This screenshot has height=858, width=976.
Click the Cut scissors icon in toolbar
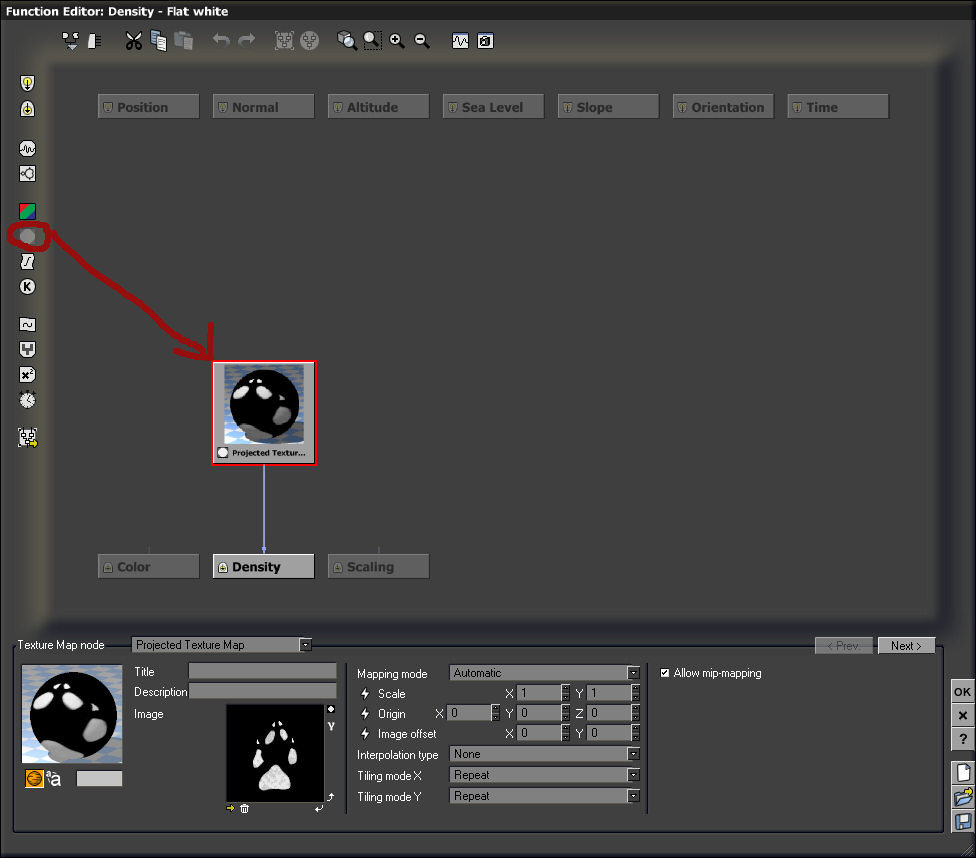(133, 41)
